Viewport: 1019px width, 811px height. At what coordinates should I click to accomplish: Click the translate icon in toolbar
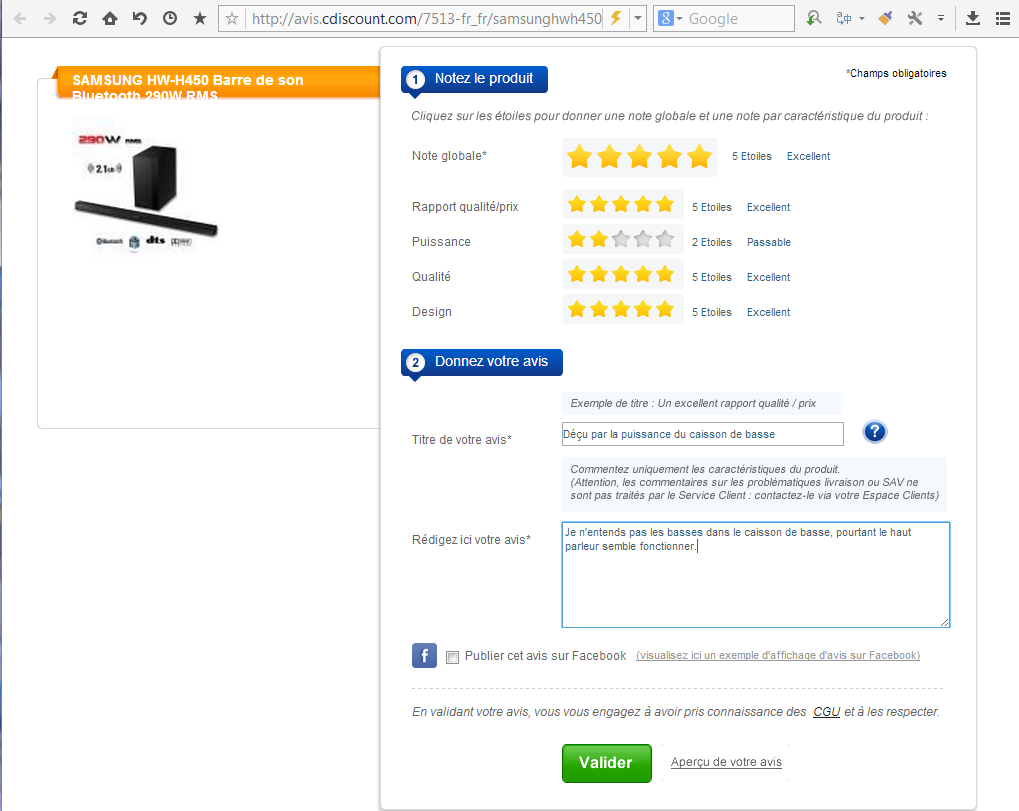pos(844,18)
